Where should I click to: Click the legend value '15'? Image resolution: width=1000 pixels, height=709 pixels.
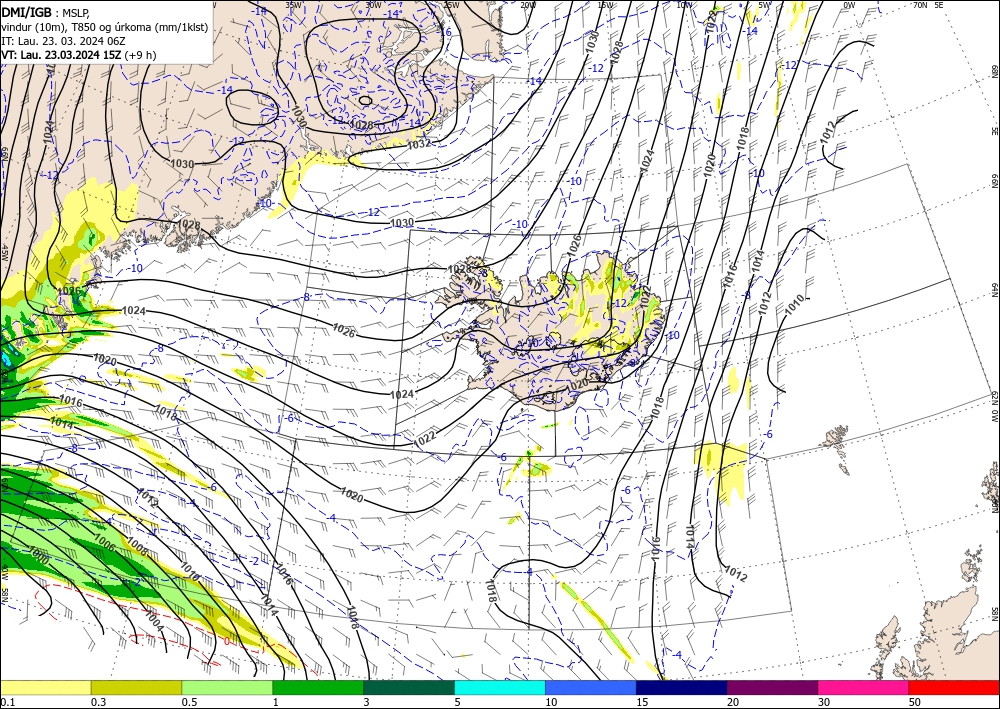click(642, 702)
